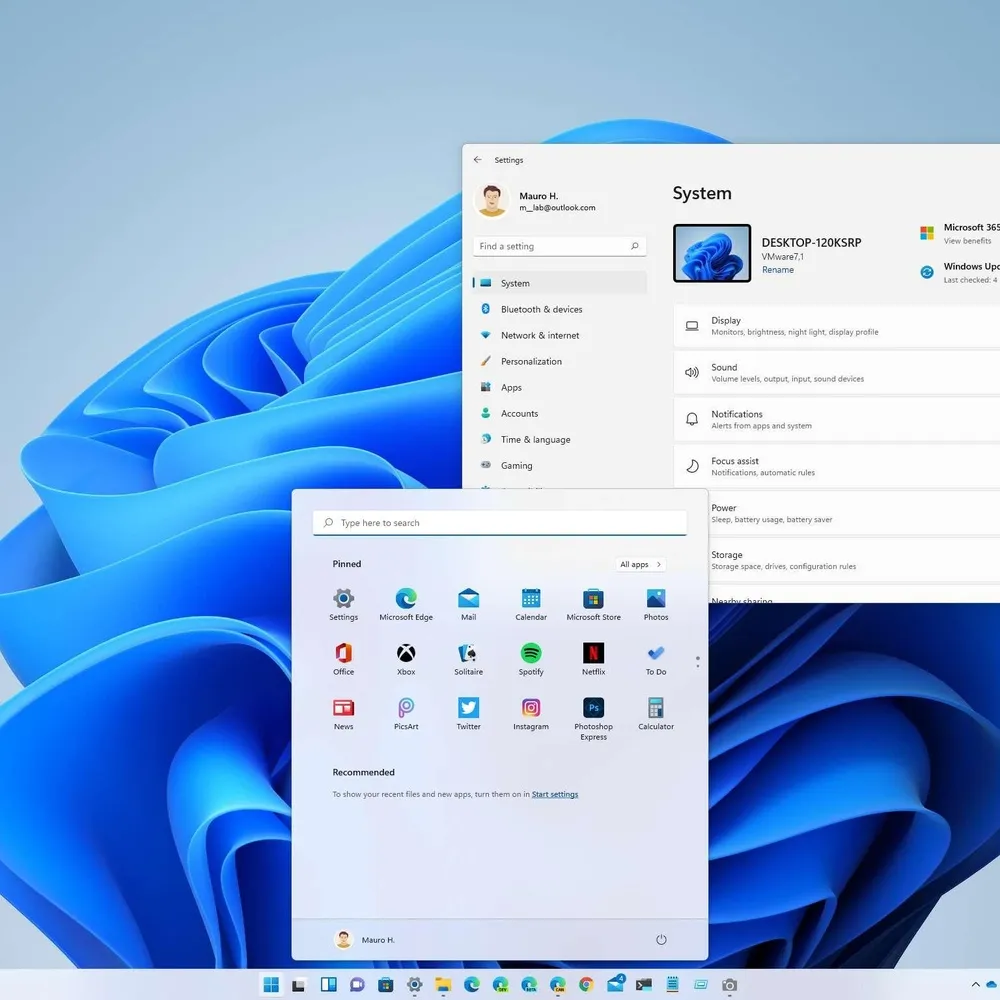Launch Microsoft Store from Start menu

(x=593, y=604)
